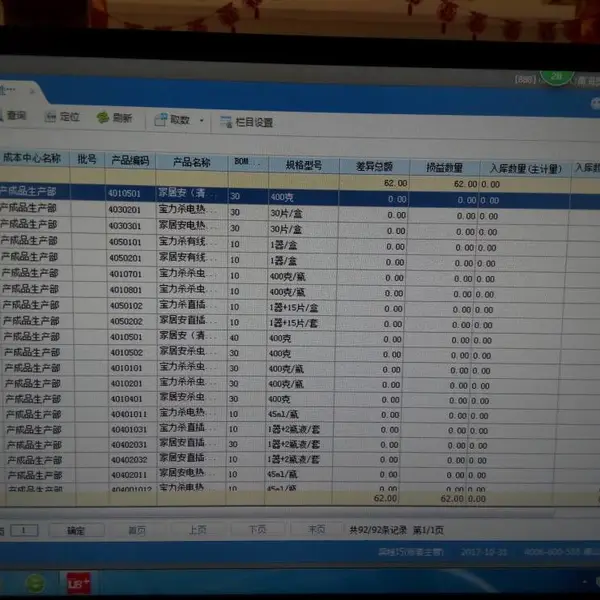The height and width of the screenshot is (600, 600).
Task: Click the 共92/92条记录 record count text
Action: click(378, 530)
